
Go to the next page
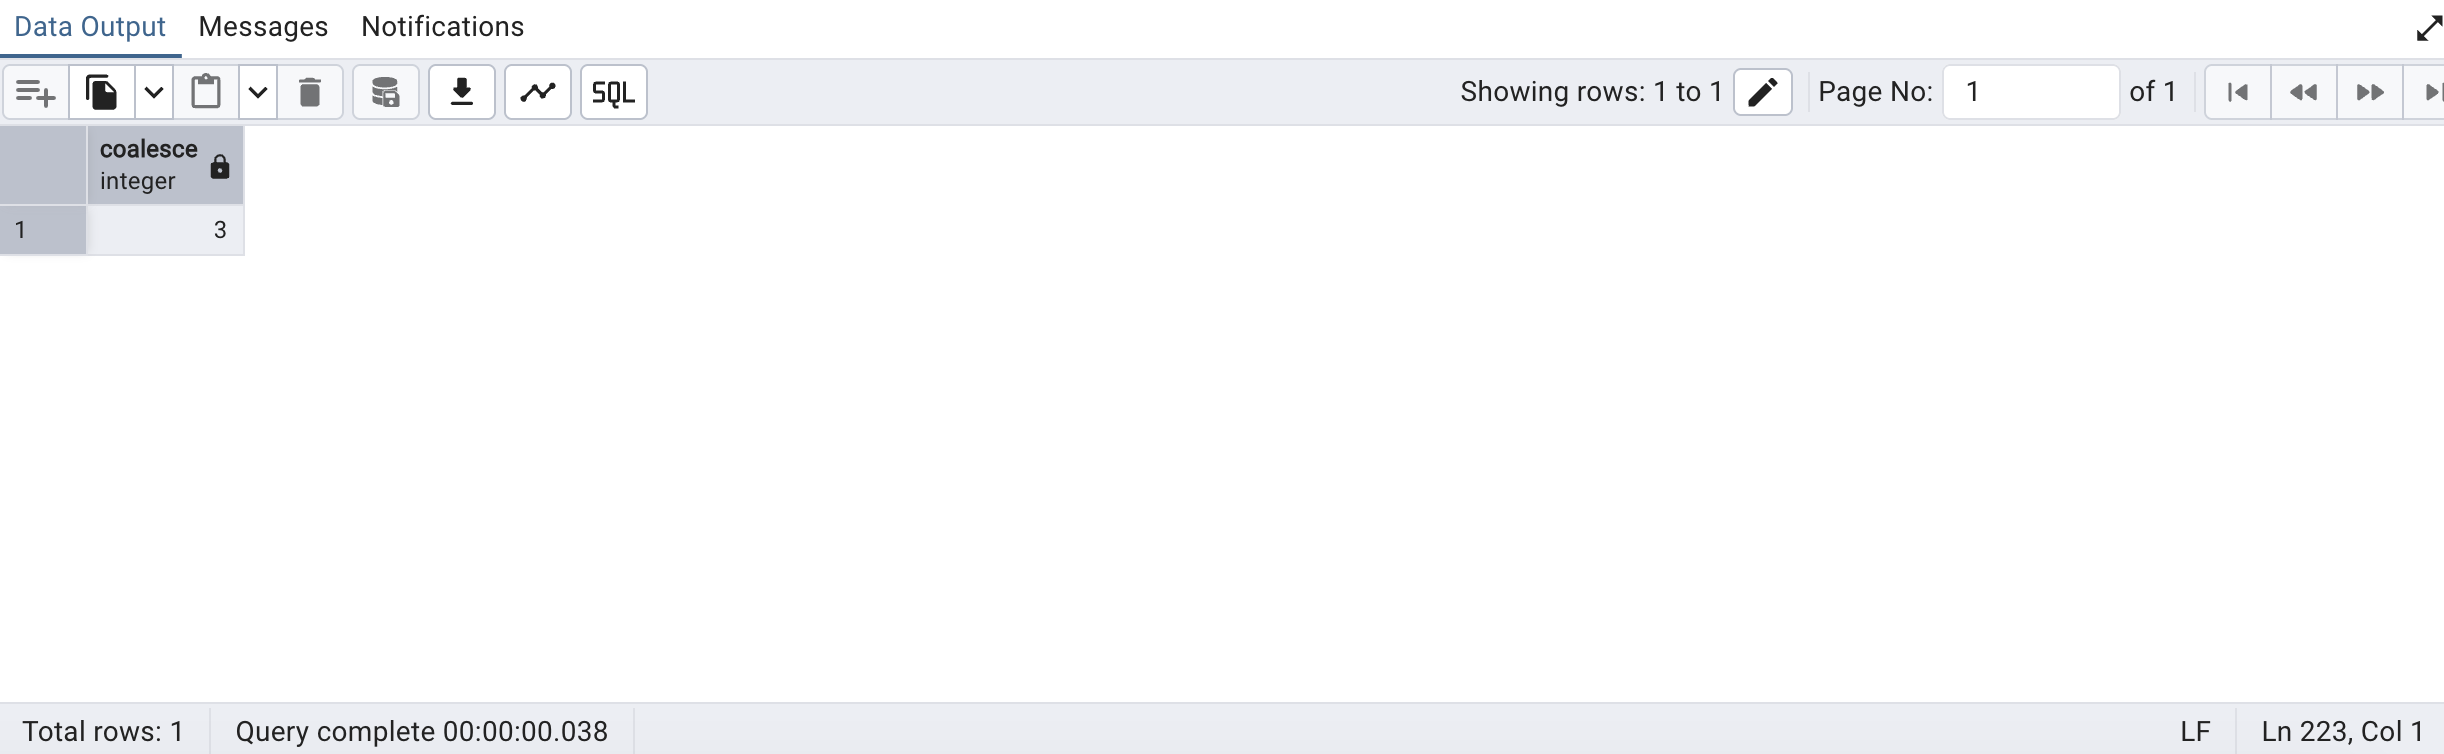[2370, 93]
